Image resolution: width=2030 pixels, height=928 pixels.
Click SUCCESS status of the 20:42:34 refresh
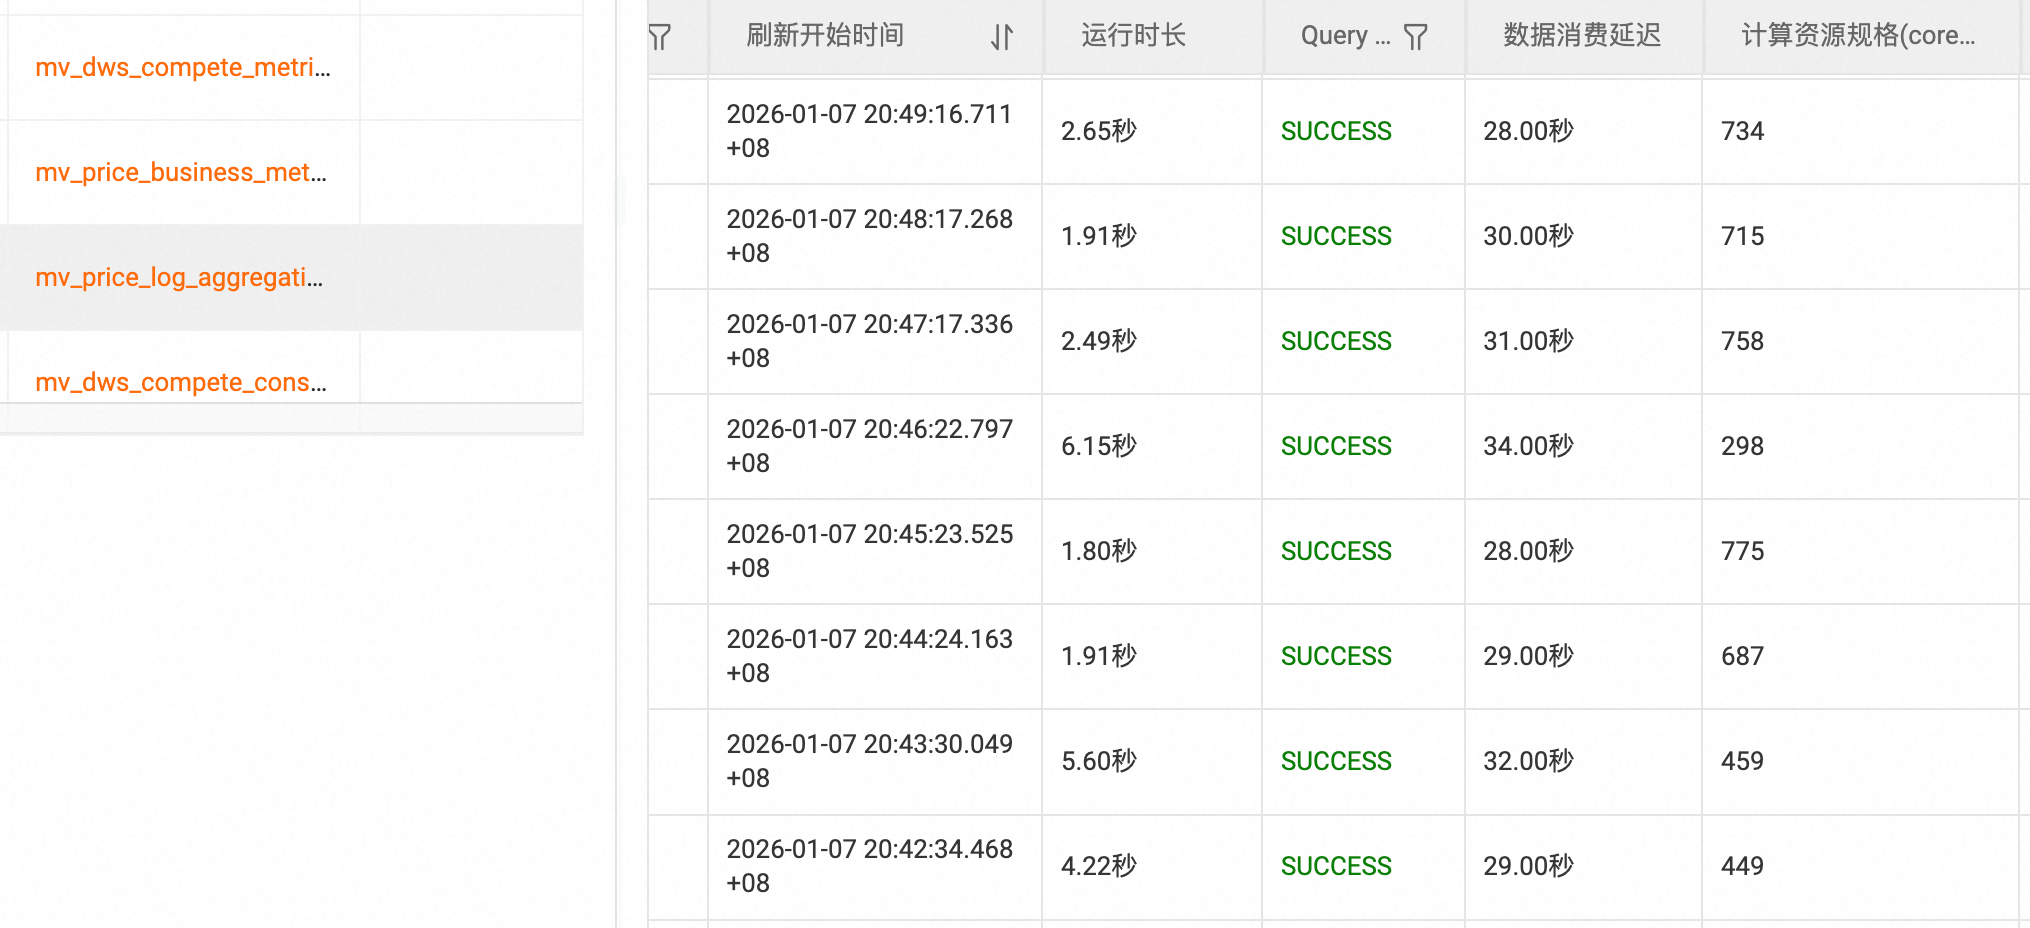point(1336,866)
